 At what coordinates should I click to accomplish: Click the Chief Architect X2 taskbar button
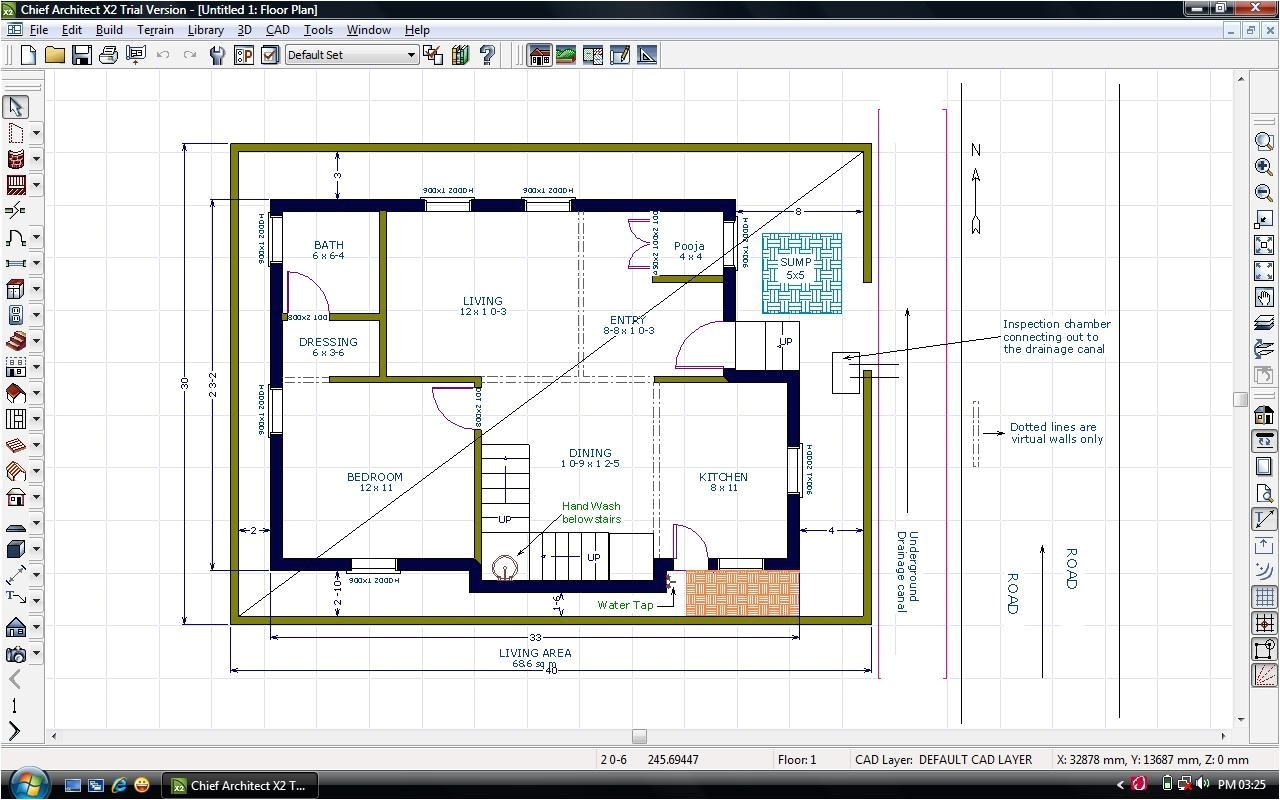tap(240, 785)
